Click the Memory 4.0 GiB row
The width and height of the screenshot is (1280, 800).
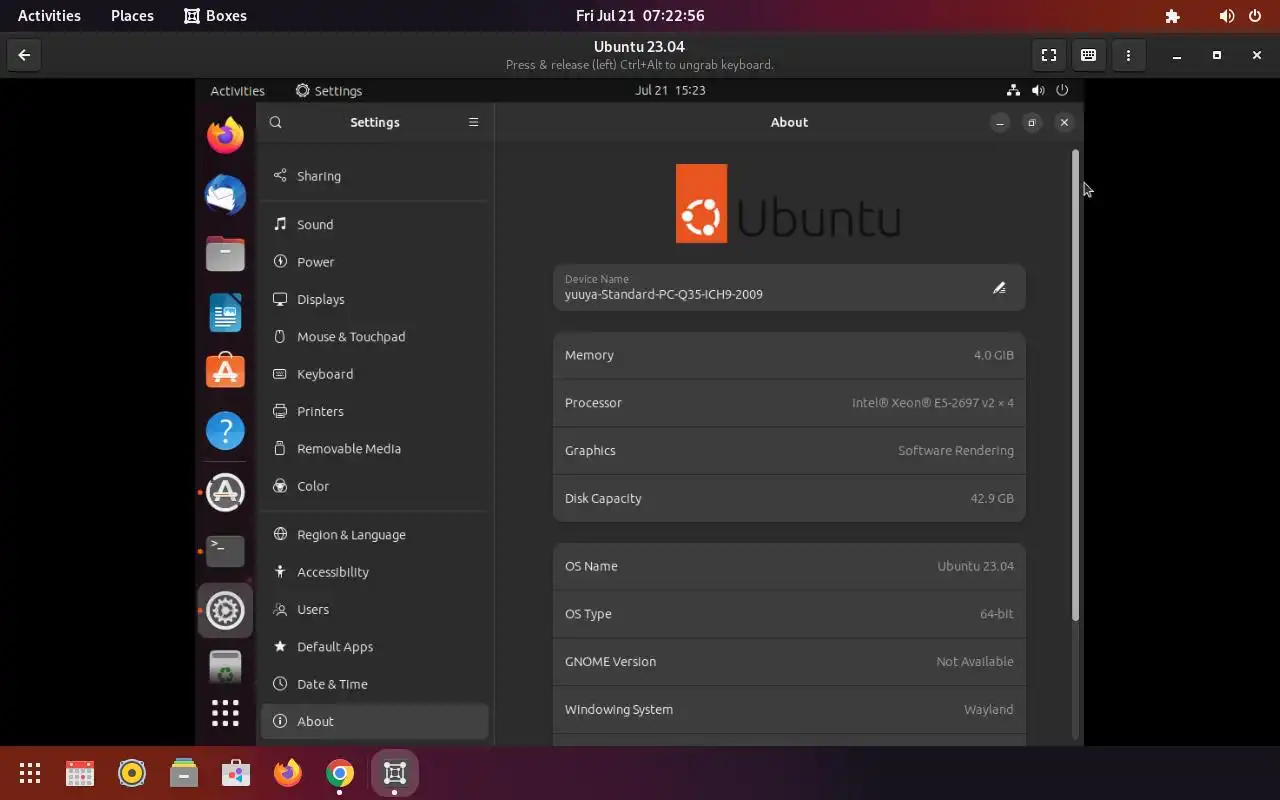pos(789,355)
